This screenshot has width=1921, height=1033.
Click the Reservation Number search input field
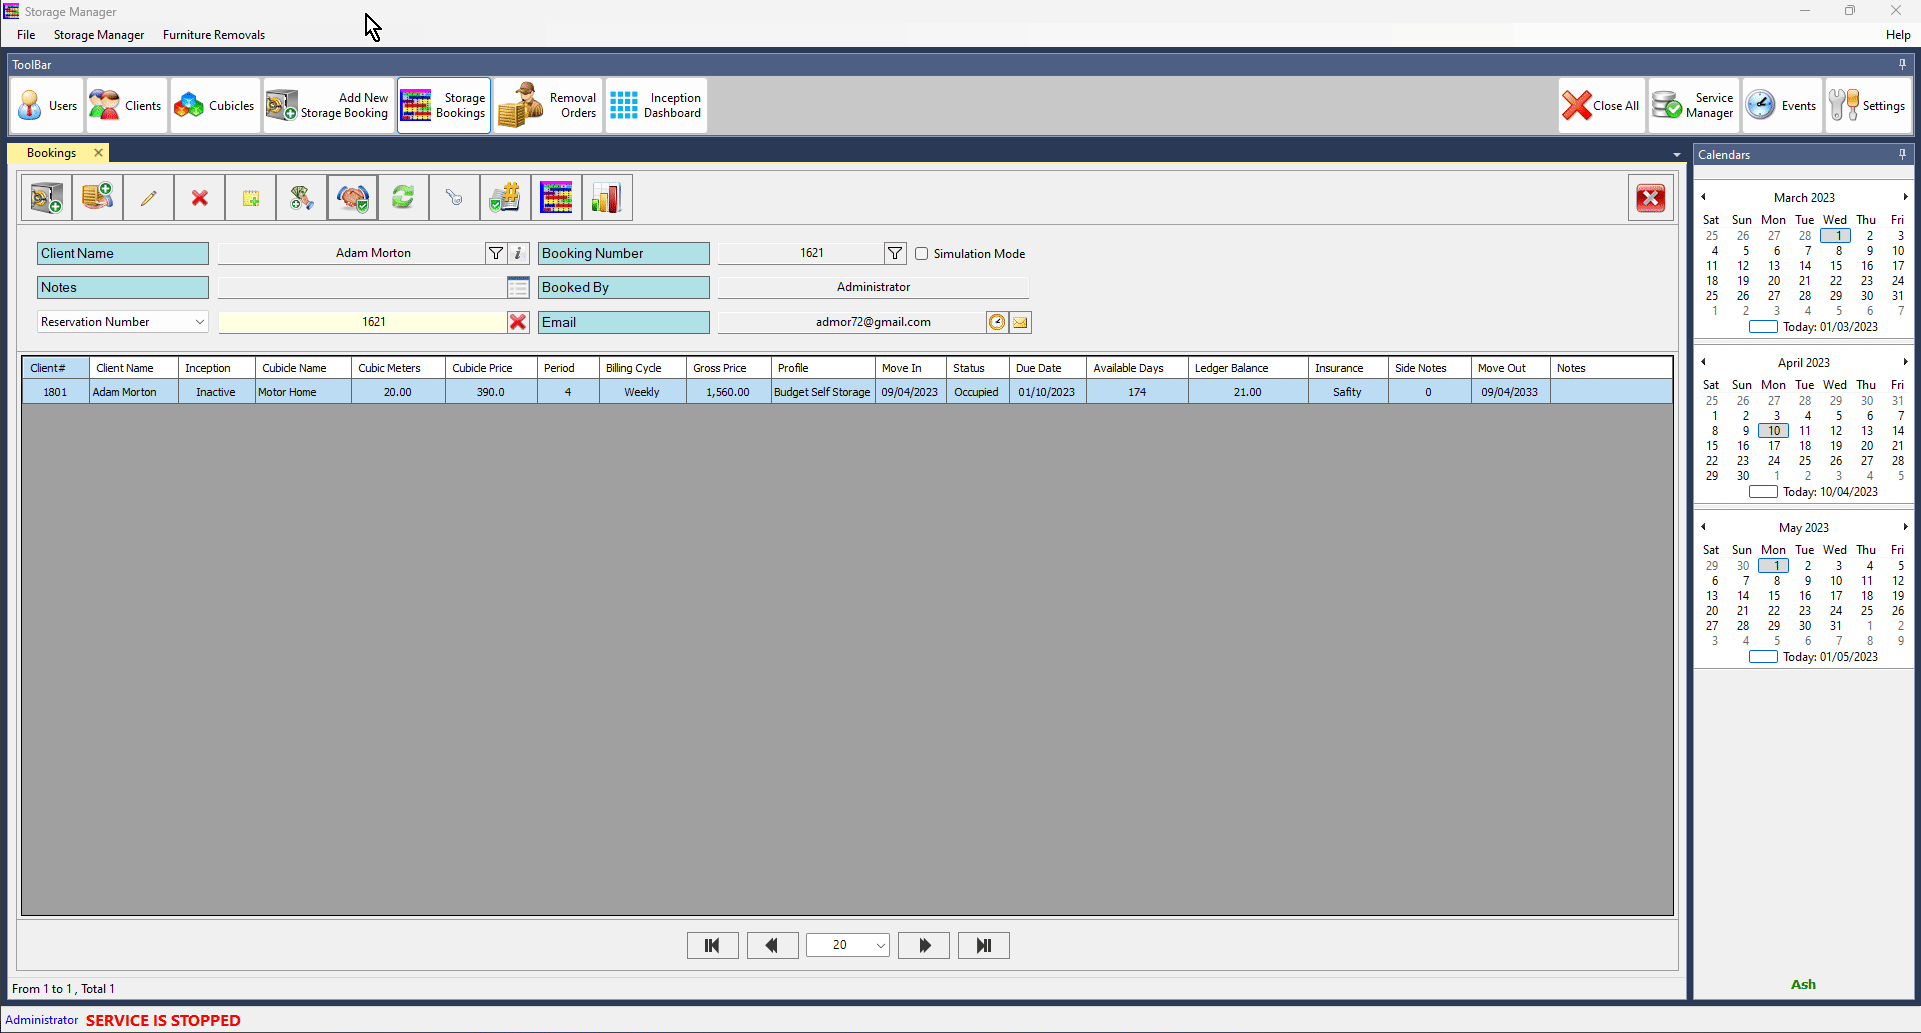(362, 322)
